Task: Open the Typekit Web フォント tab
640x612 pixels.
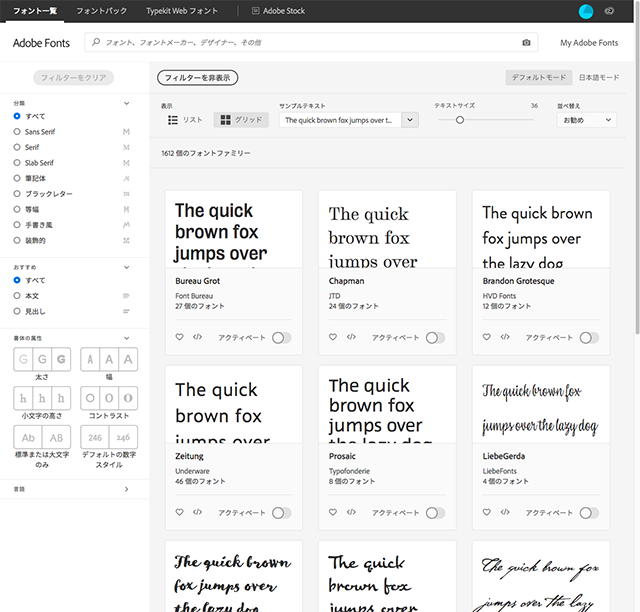Action: pos(182,11)
